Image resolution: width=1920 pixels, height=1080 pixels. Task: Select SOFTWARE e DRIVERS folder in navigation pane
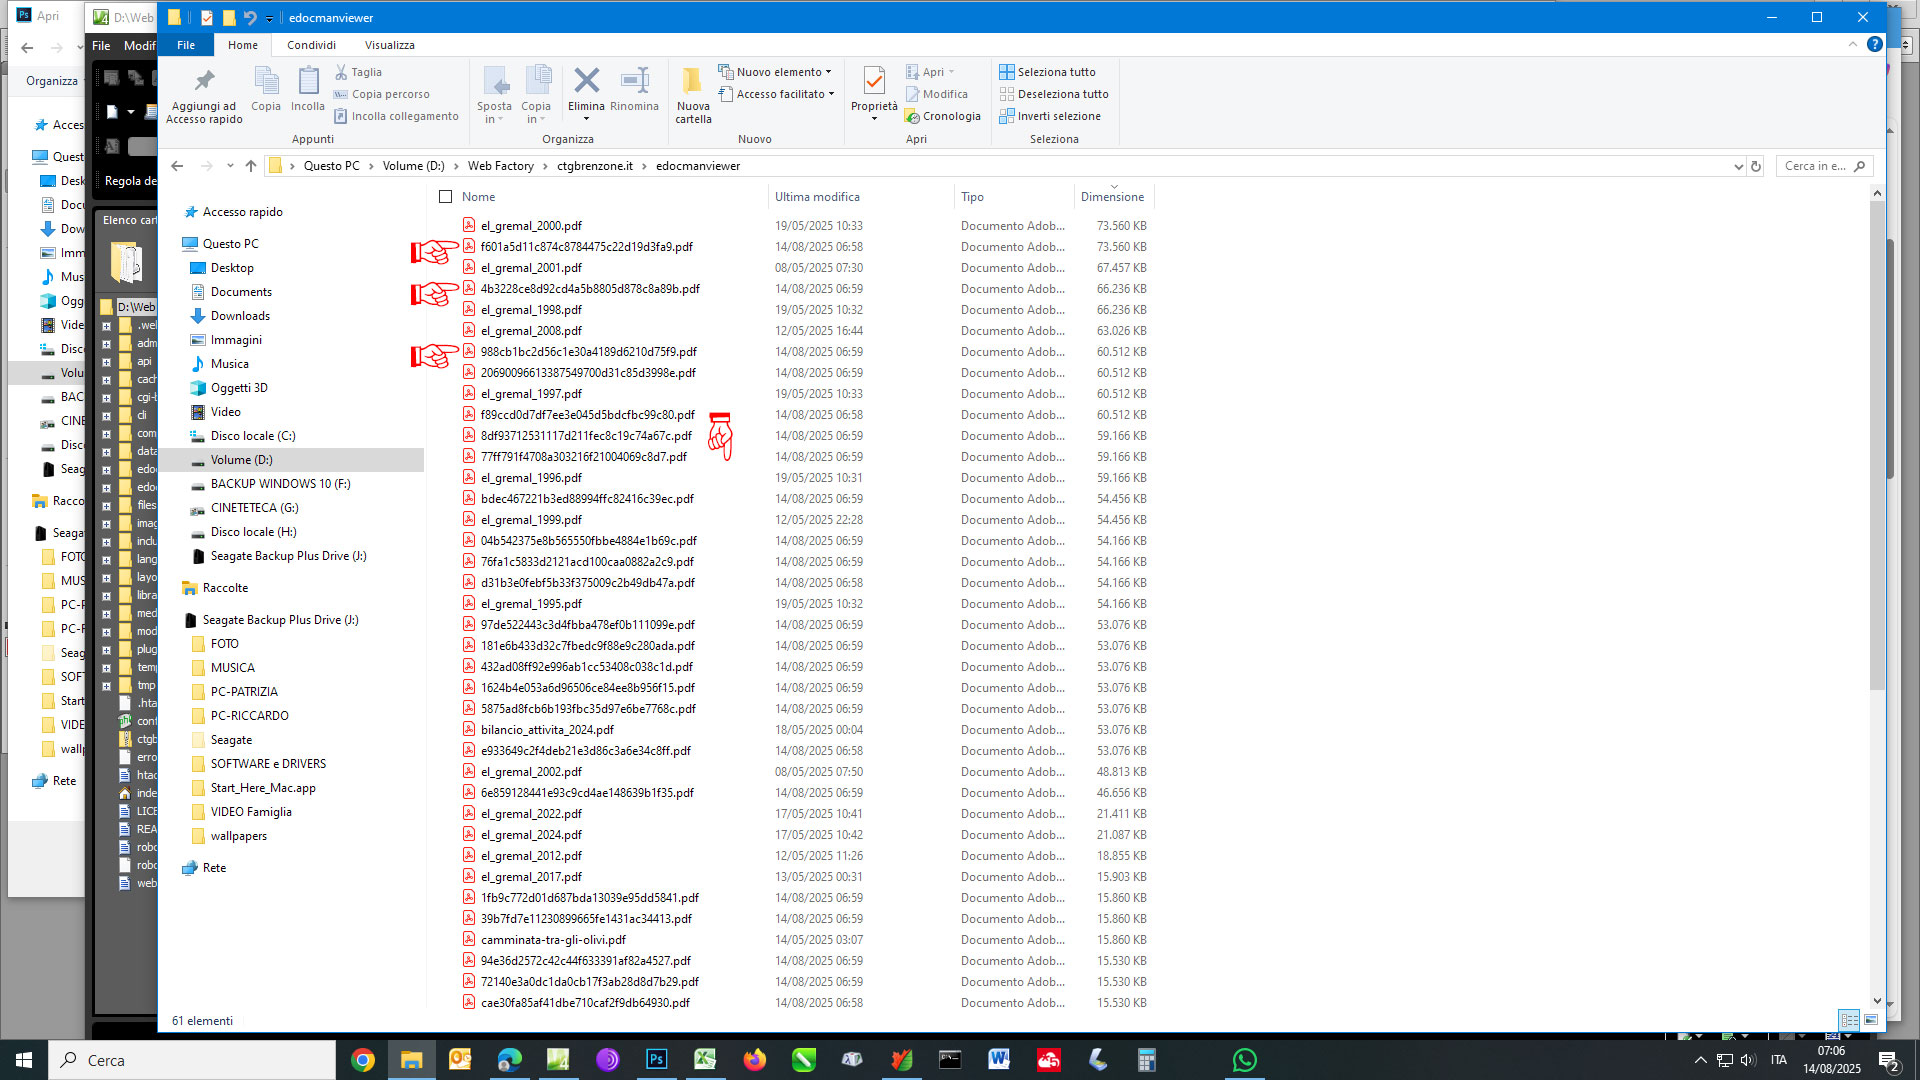(268, 764)
